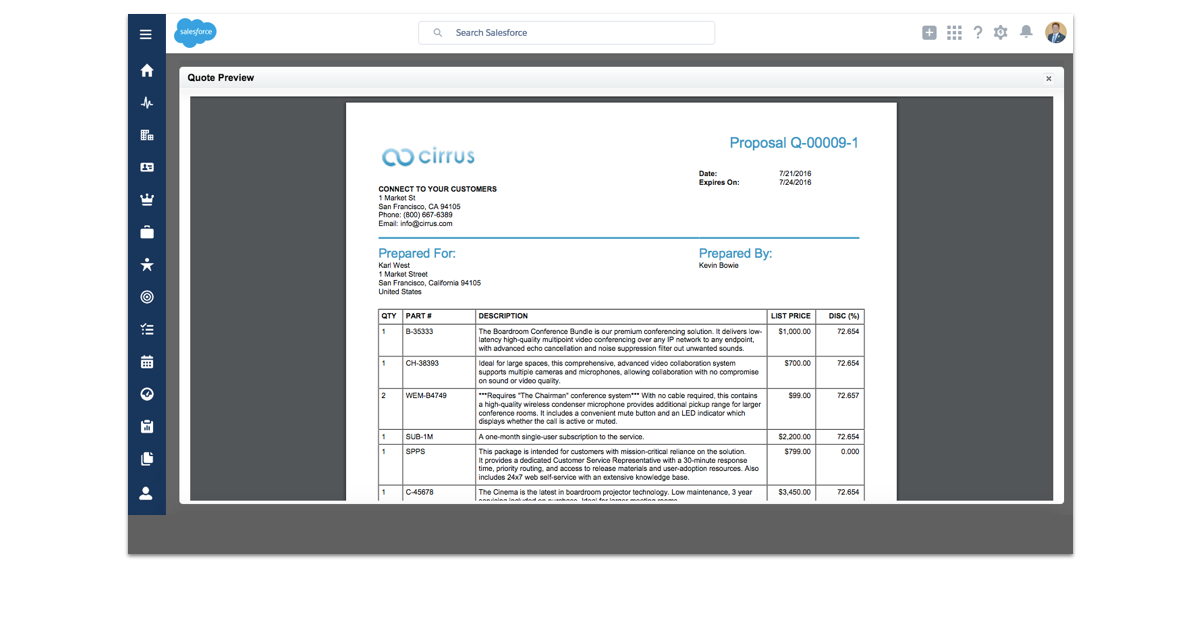Image resolution: width=1200 pixels, height=640 pixels.
Task: Close the Quote Preview dialog
Action: point(1049,78)
